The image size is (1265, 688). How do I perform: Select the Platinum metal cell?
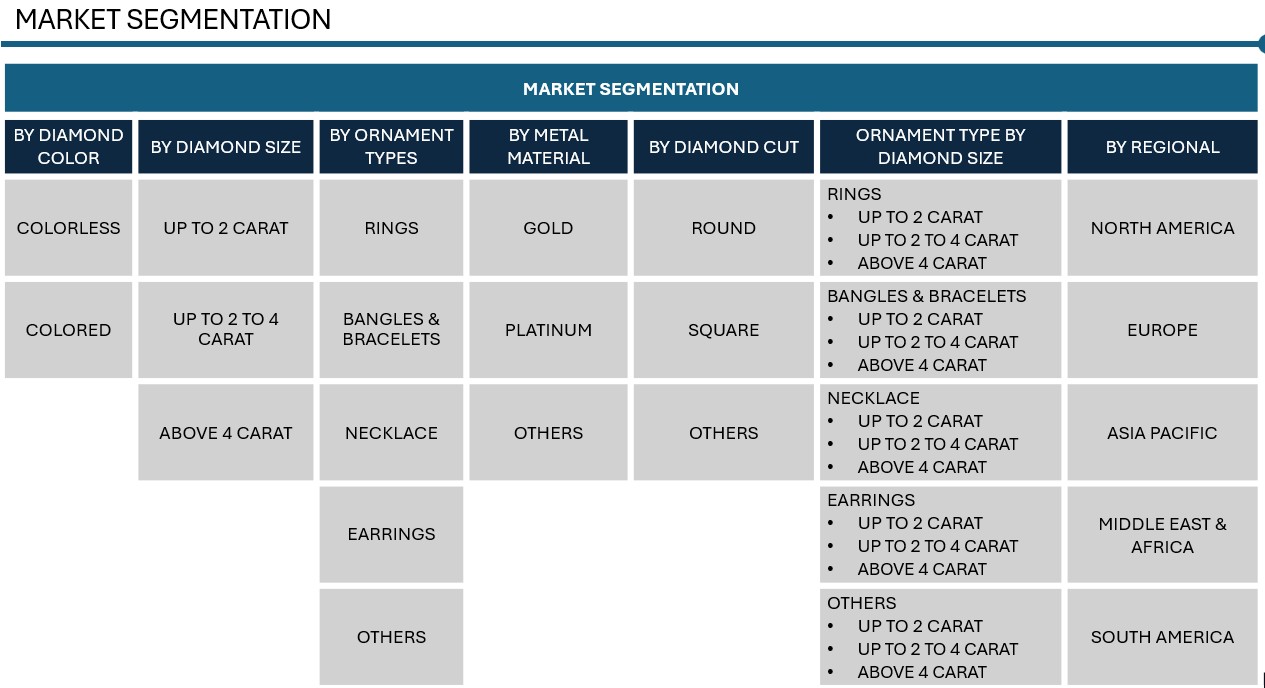pyautogui.click(x=548, y=330)
